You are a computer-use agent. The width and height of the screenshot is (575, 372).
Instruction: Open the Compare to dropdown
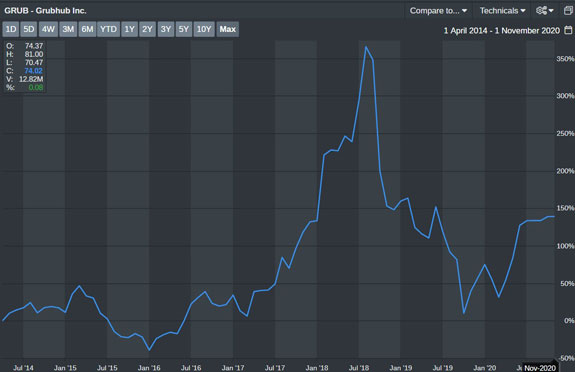click(438, 11)
